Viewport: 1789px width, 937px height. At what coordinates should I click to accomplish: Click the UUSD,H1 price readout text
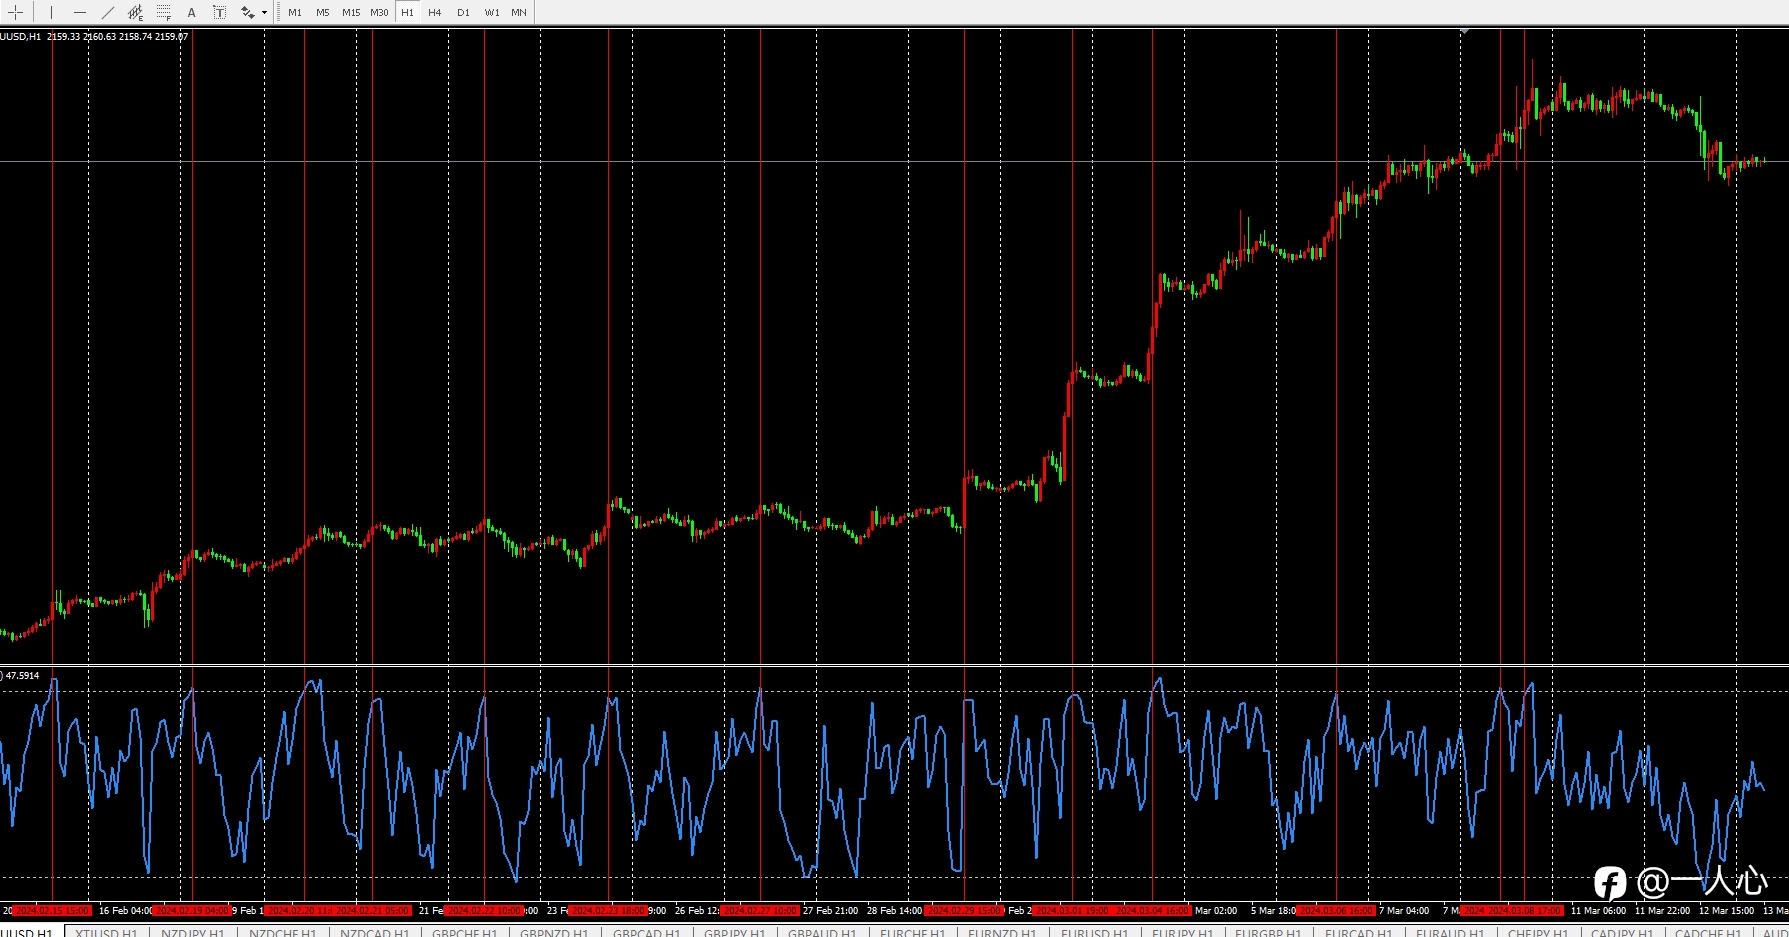(x=94, y=37)
